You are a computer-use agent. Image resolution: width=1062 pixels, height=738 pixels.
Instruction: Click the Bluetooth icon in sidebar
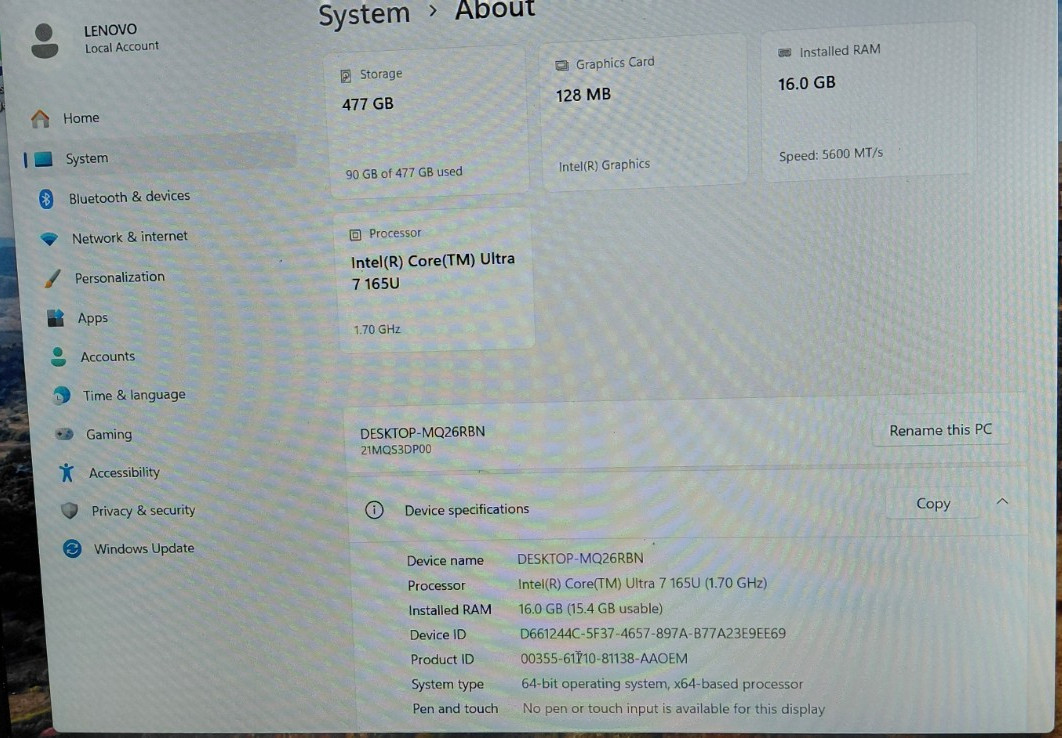click(46, 198)
